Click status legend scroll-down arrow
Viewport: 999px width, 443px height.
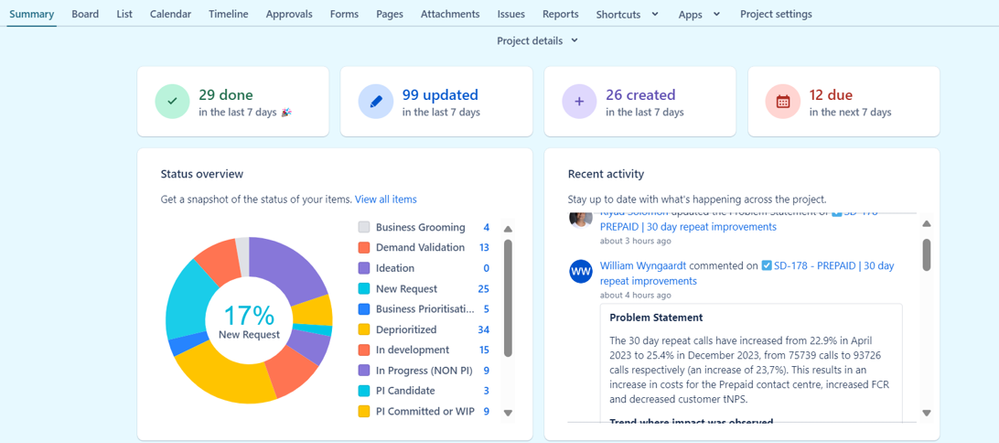click(508, 413)
